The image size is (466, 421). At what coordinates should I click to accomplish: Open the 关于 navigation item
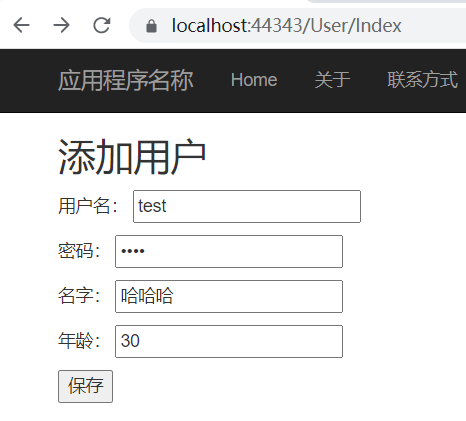pos(332,80)
